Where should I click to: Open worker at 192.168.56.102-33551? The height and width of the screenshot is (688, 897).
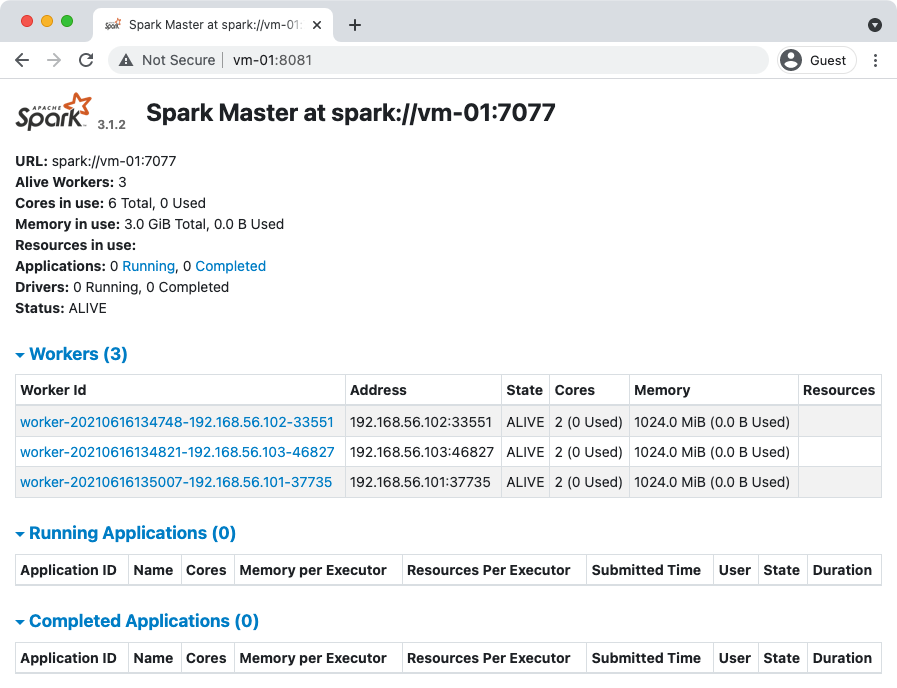pos(177,422)
